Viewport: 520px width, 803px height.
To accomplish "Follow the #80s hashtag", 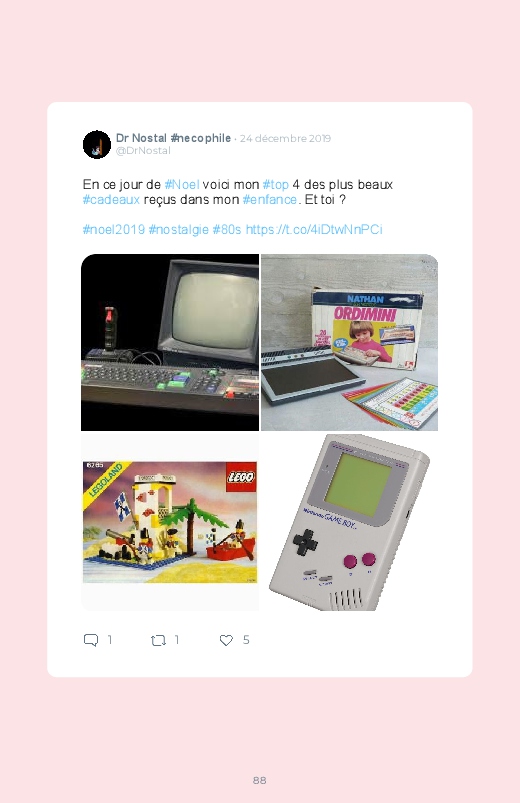I will [226, 229].
